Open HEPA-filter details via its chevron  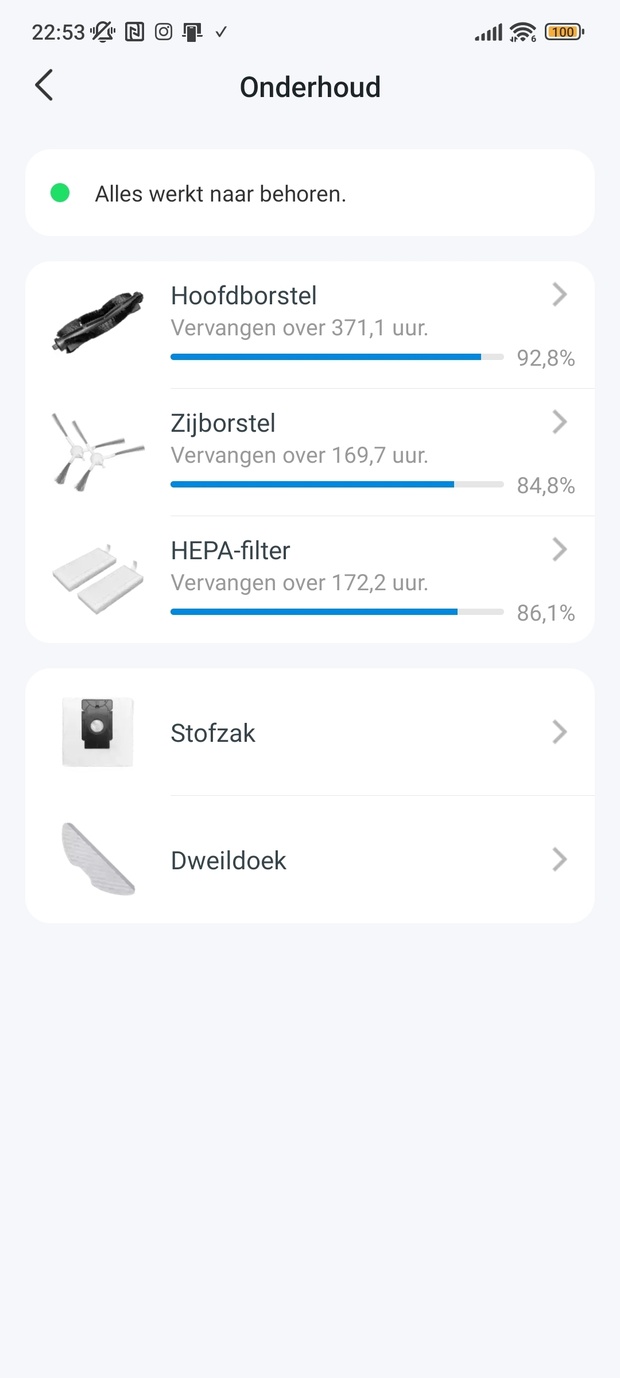pos(560,549)
